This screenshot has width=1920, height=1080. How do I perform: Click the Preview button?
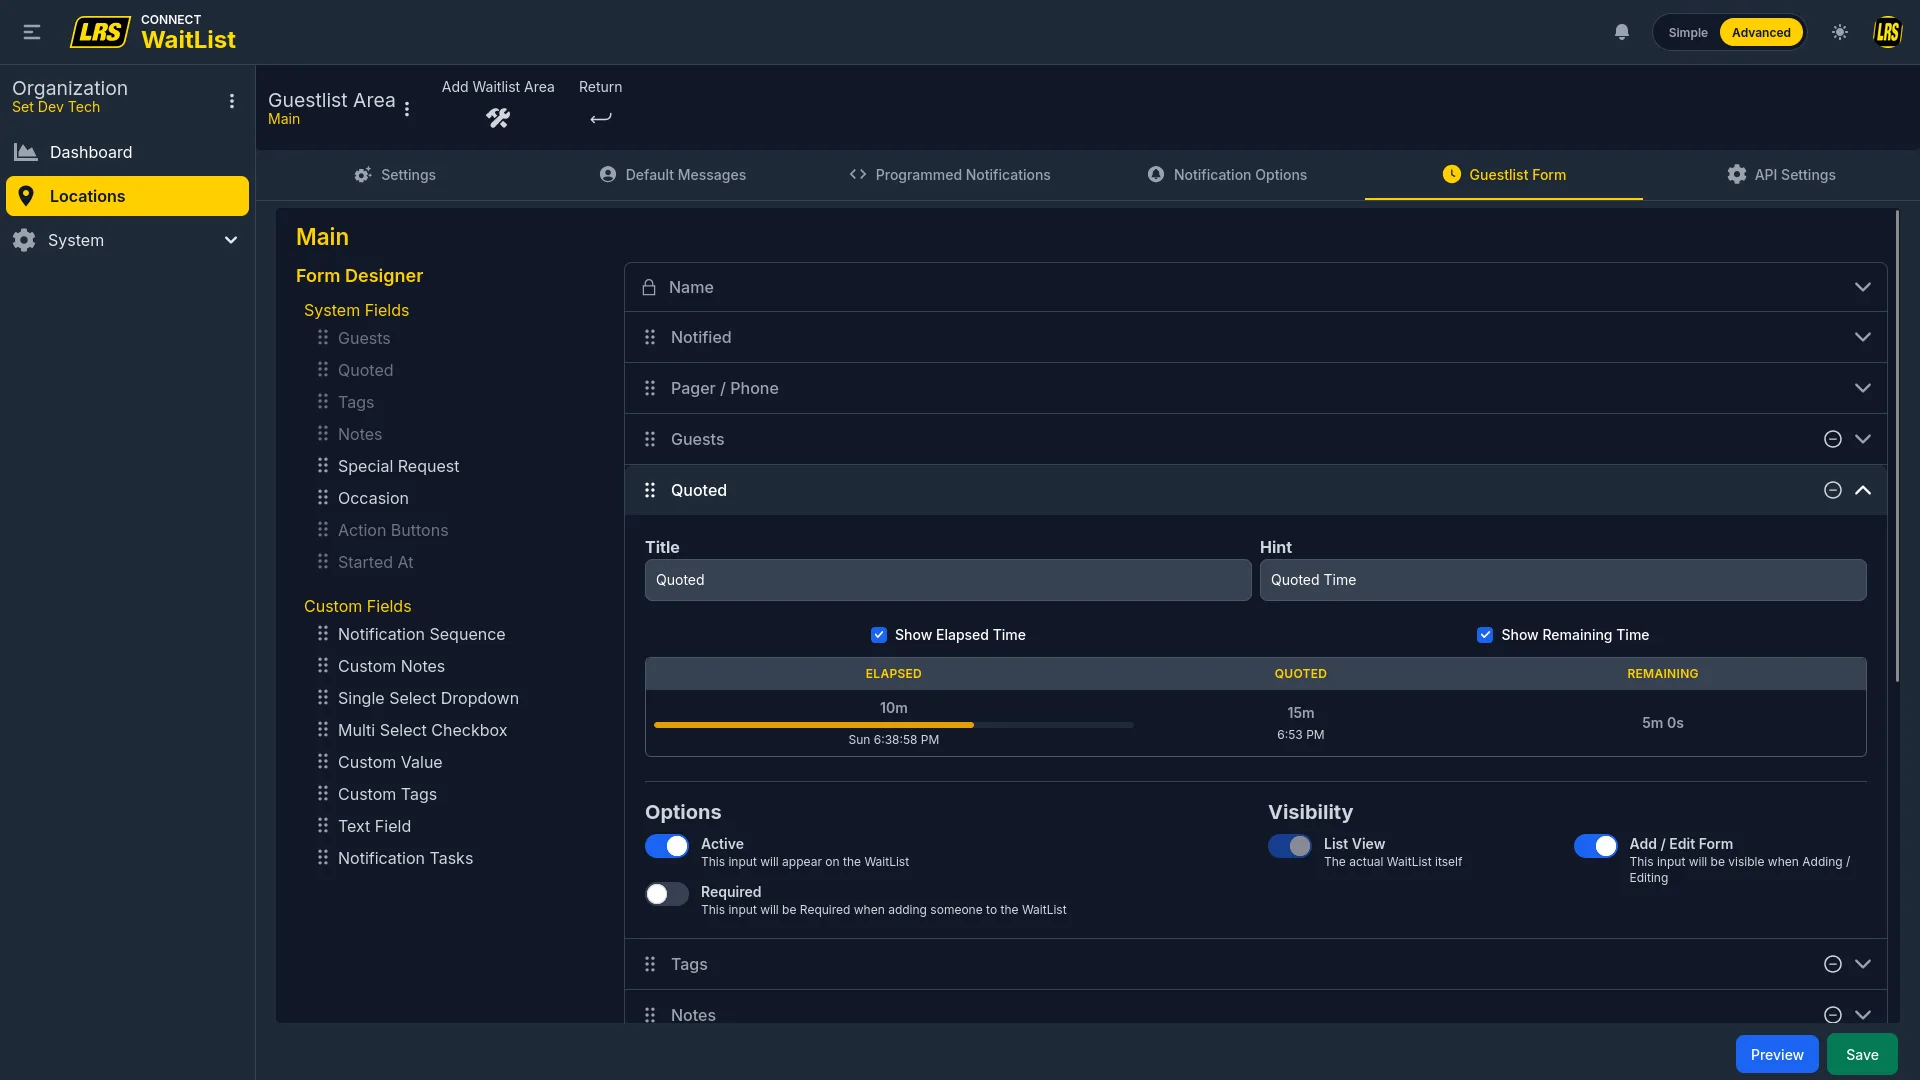click(x=1777, y=1055)
